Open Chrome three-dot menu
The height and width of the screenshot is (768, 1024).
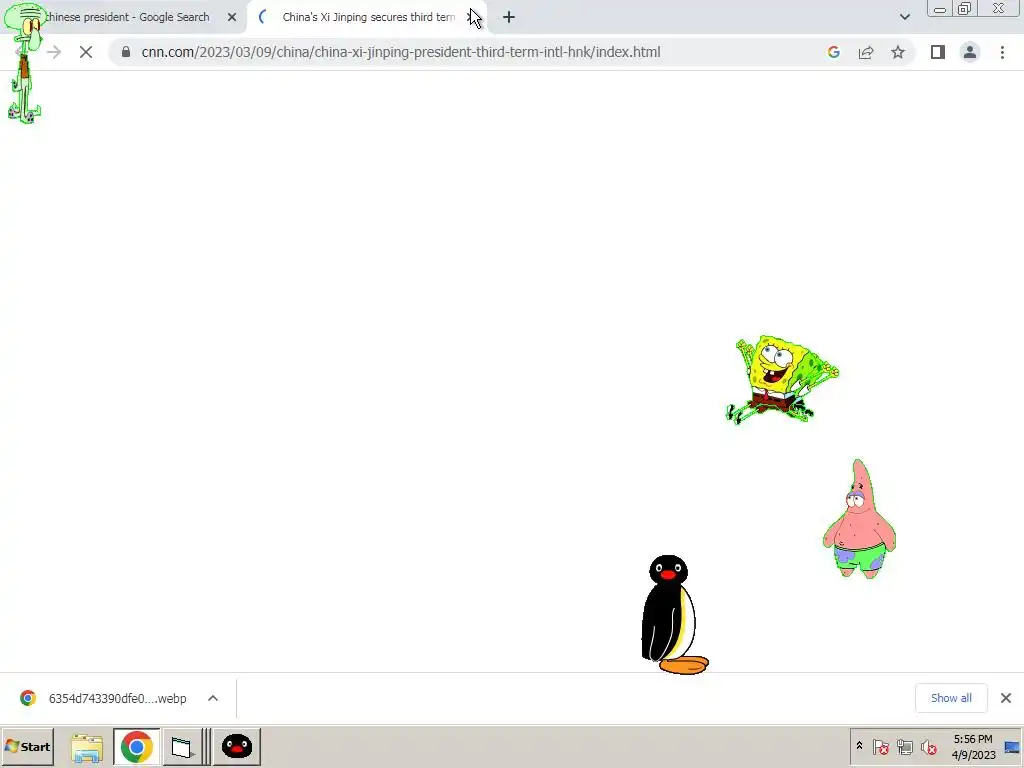point(1002,52)
